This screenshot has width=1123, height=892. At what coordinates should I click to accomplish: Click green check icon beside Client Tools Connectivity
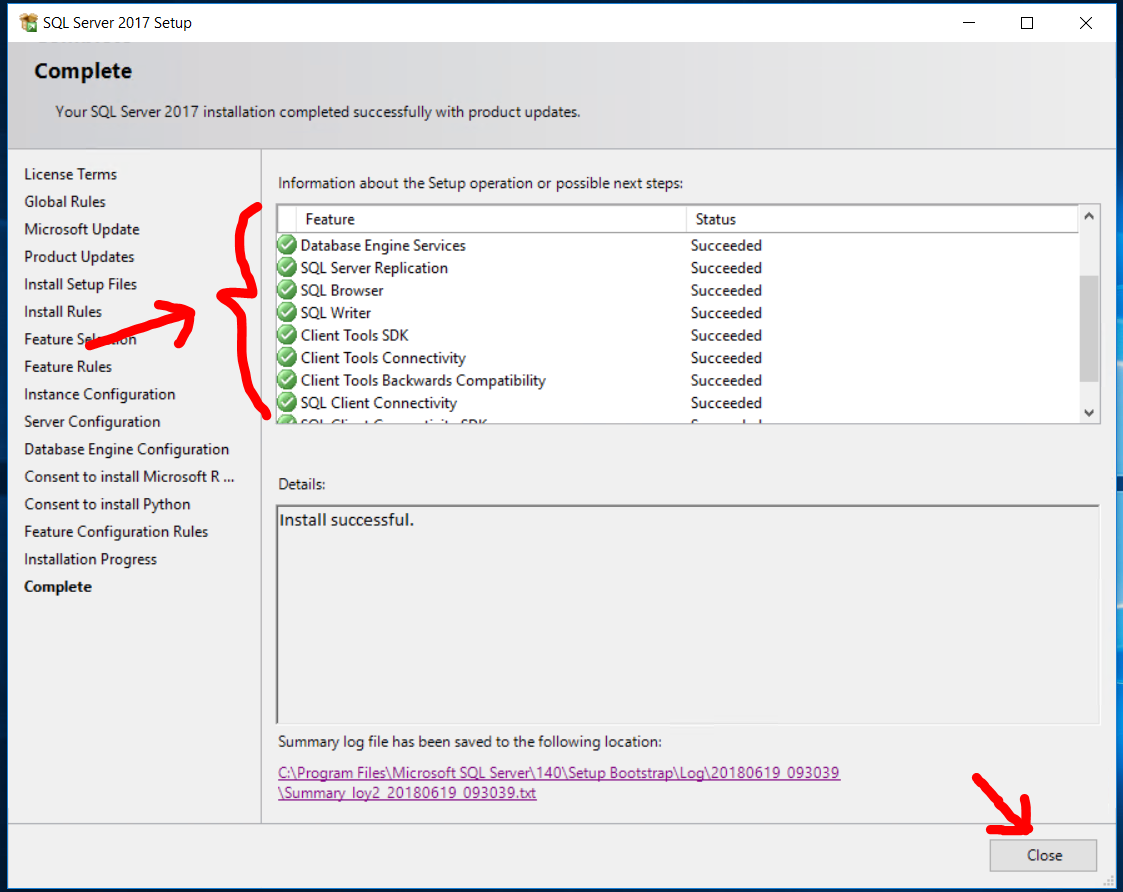(287, 358)
